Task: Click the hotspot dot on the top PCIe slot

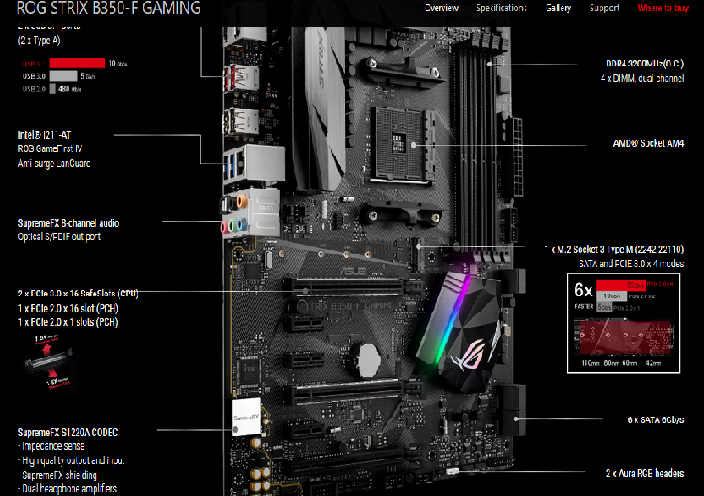Action: (x=305, y=291)
